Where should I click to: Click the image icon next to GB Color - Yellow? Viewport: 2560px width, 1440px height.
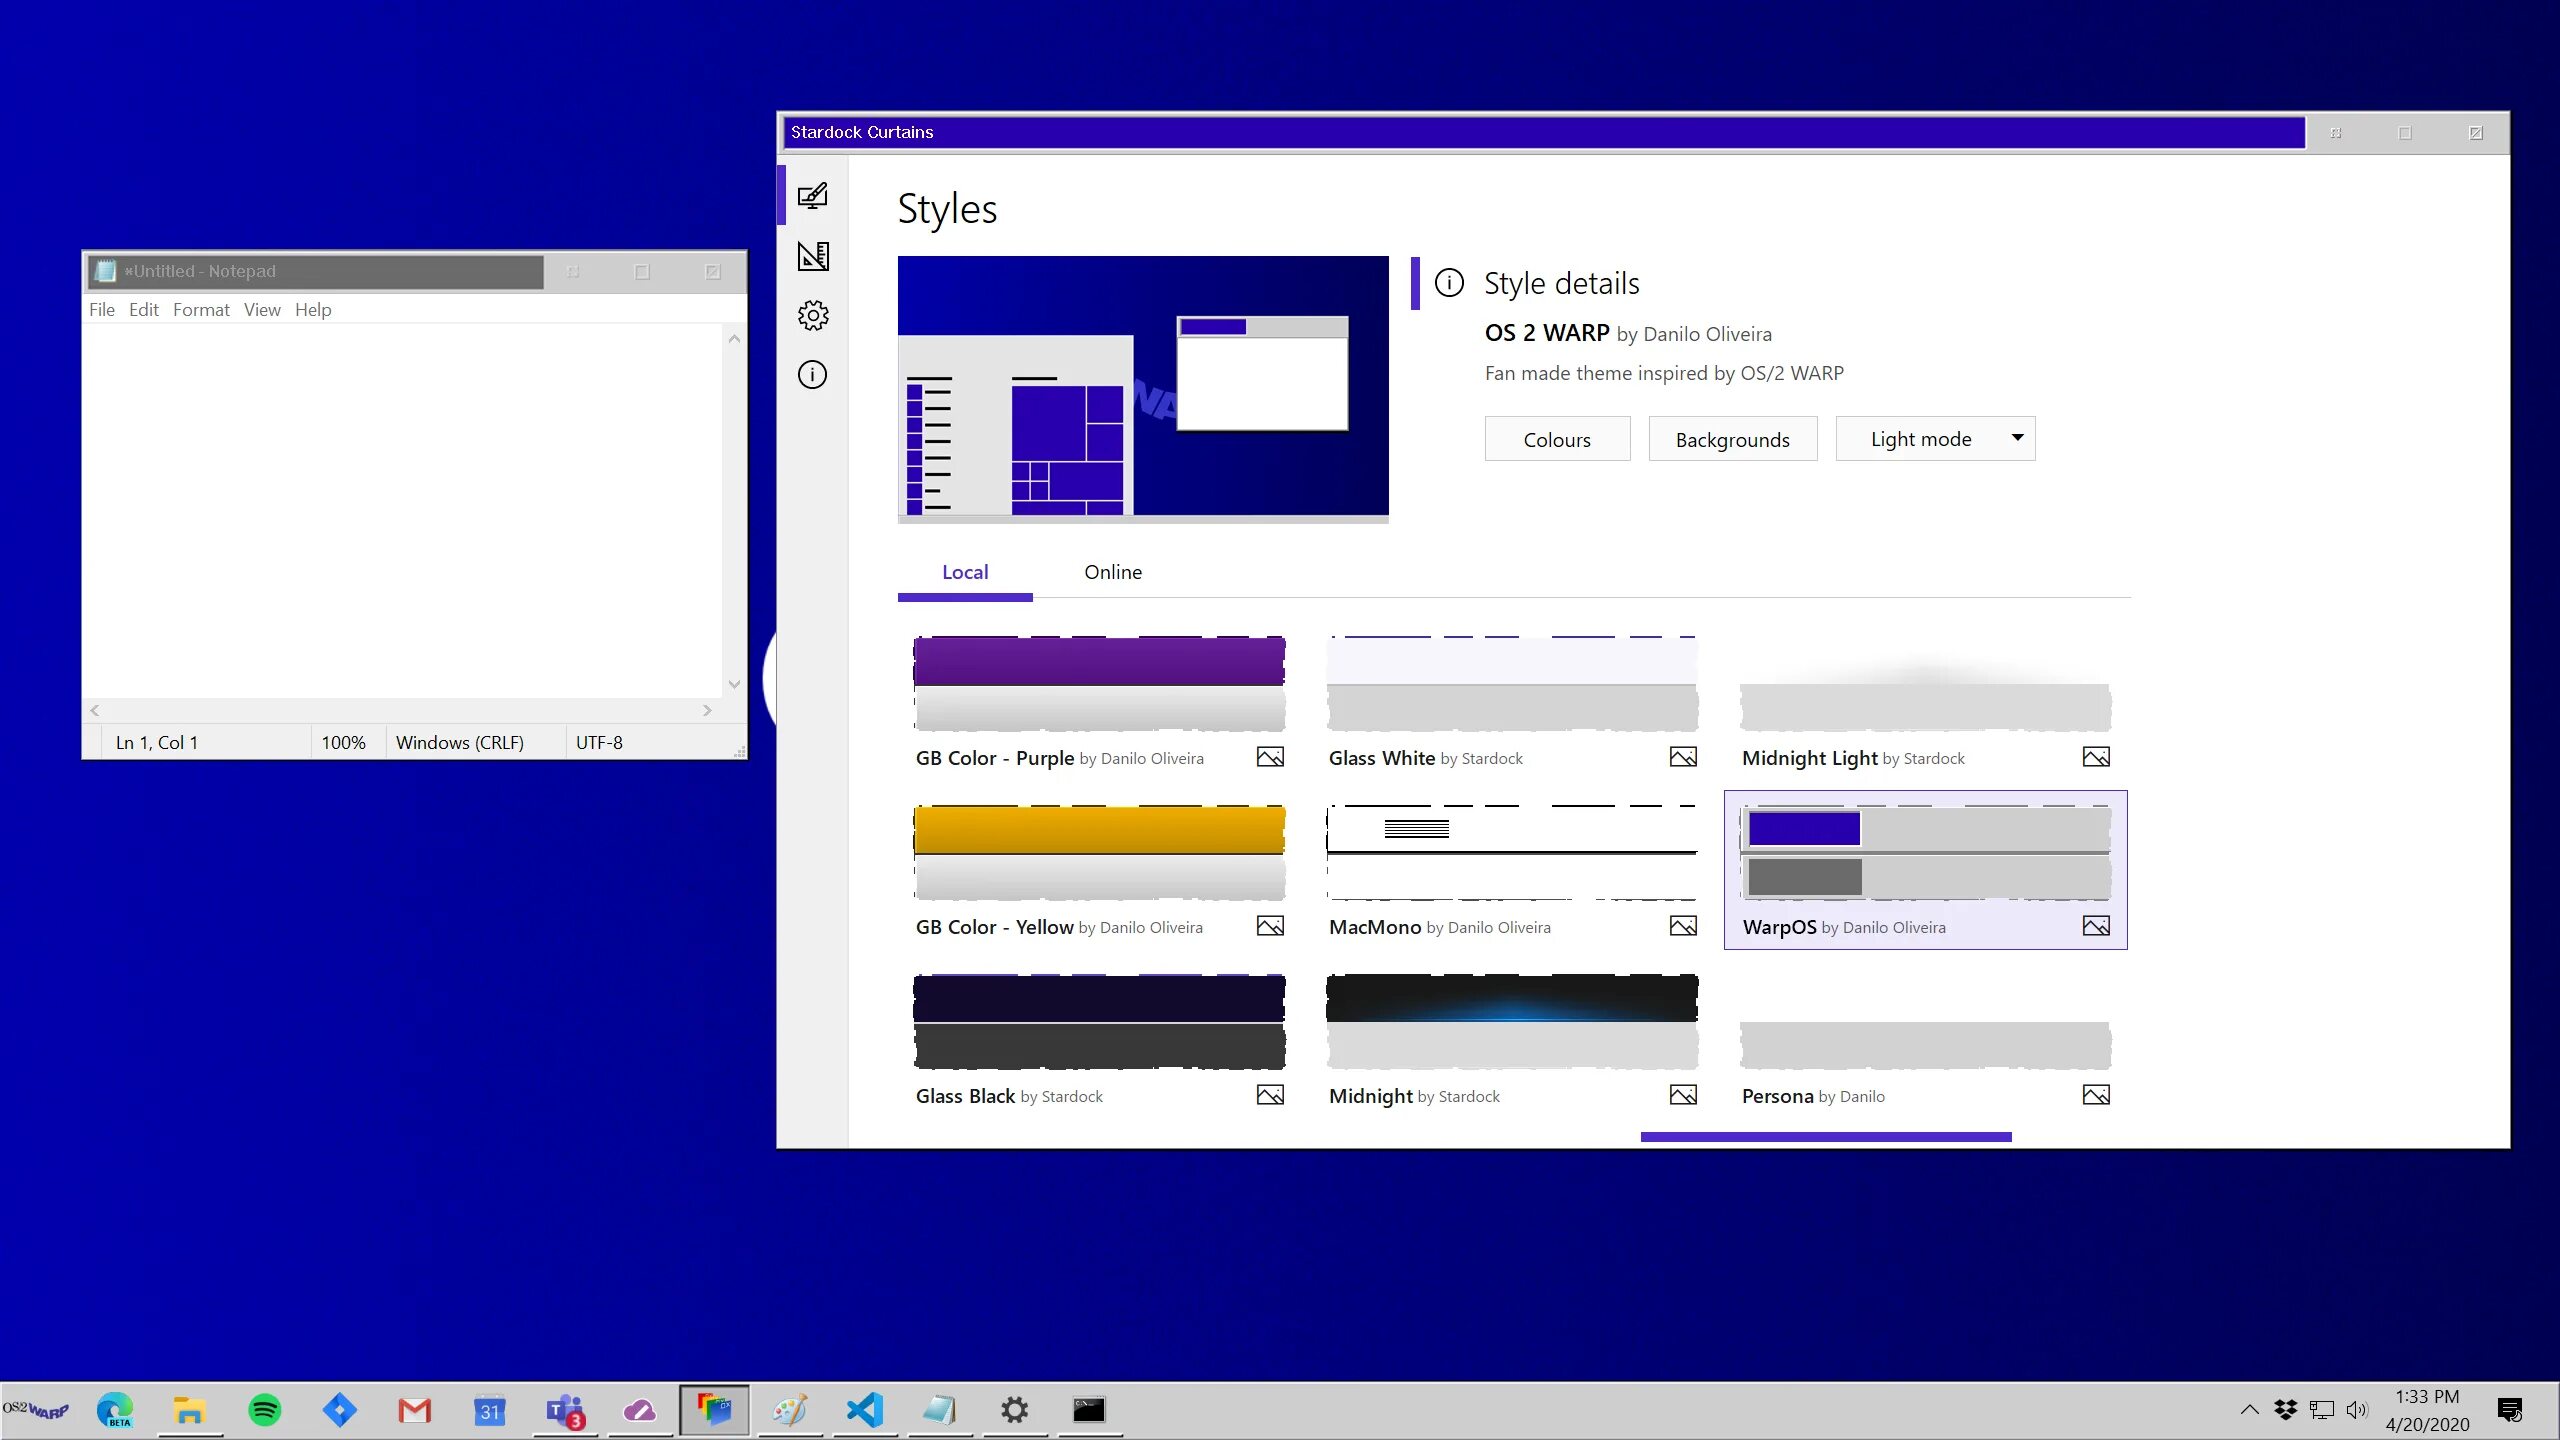(1270, 926)
